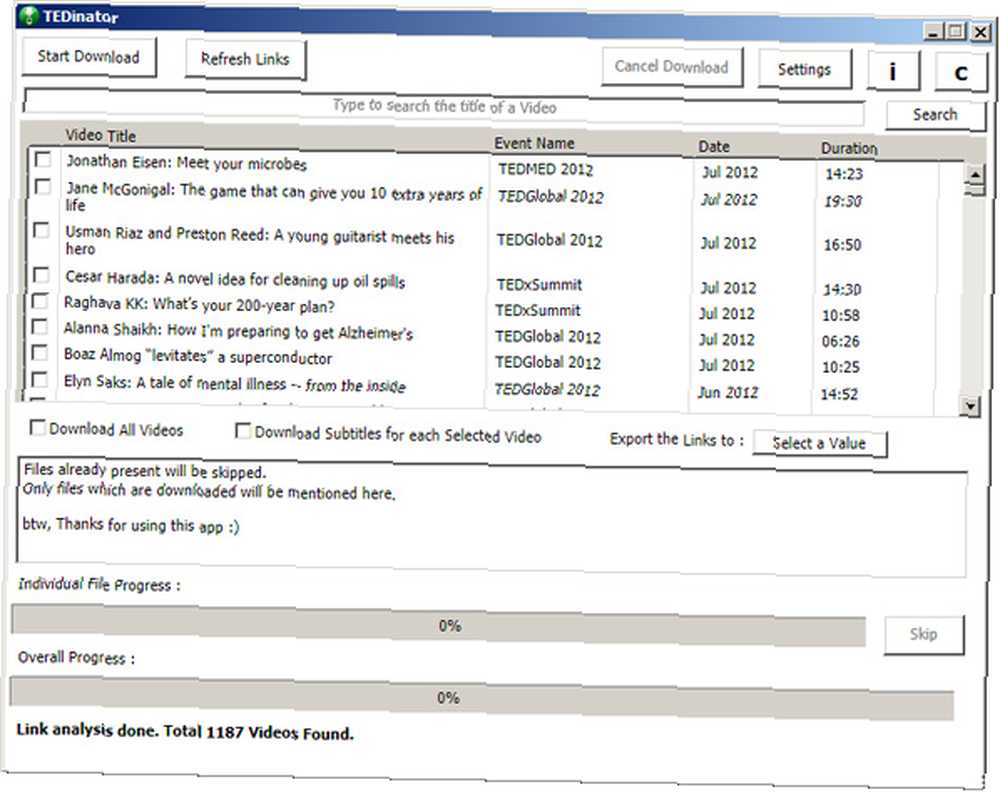Skip the current file download
This screenshot has width=1000, height=792.
[x=923, y=634]
